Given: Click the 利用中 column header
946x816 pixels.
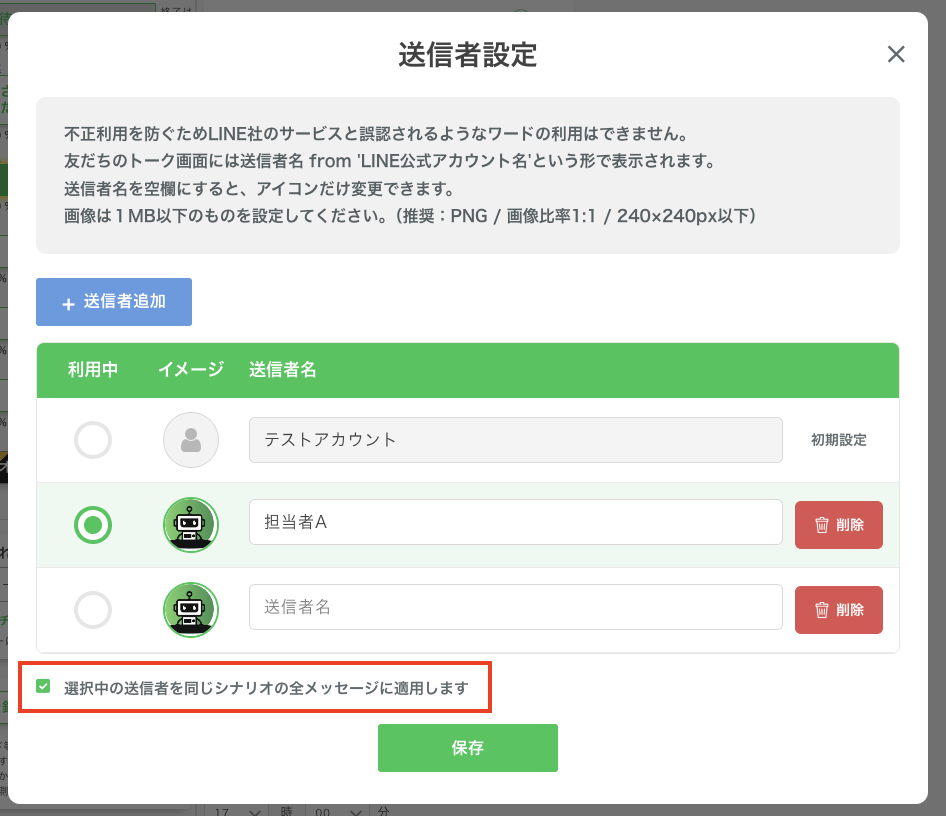Looking at the screenshot, I should coord(93,370).
